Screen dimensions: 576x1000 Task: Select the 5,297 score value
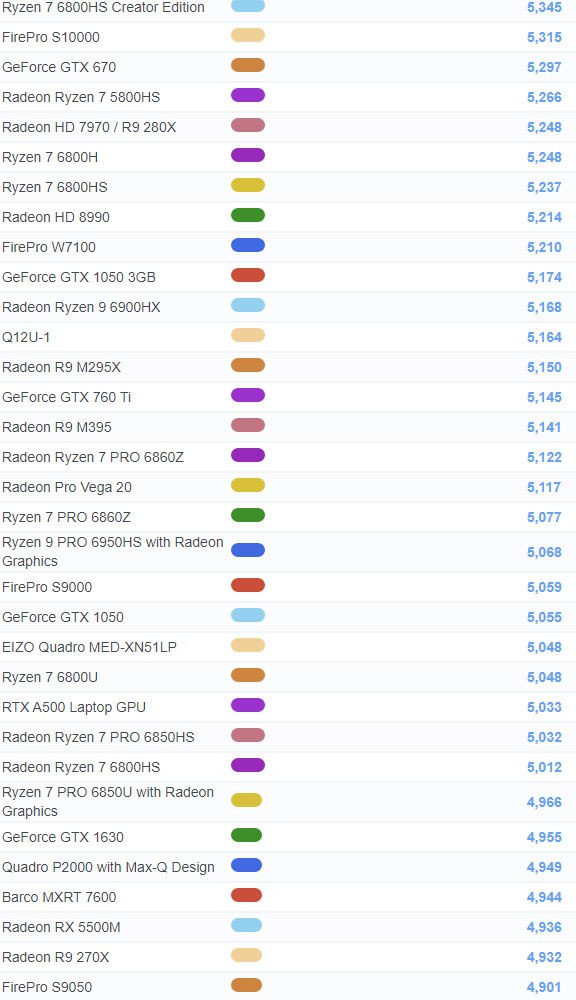click(544, 67)
